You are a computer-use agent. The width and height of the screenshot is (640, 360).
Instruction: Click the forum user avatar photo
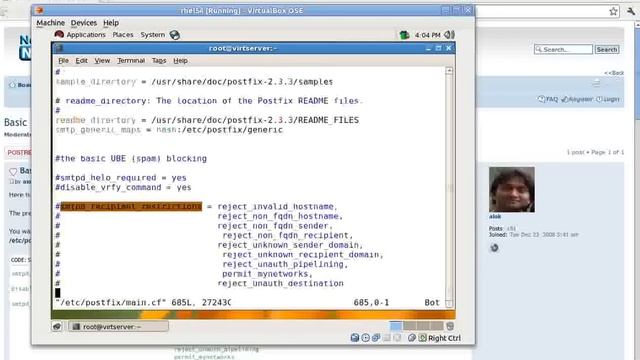coord(512,189)
